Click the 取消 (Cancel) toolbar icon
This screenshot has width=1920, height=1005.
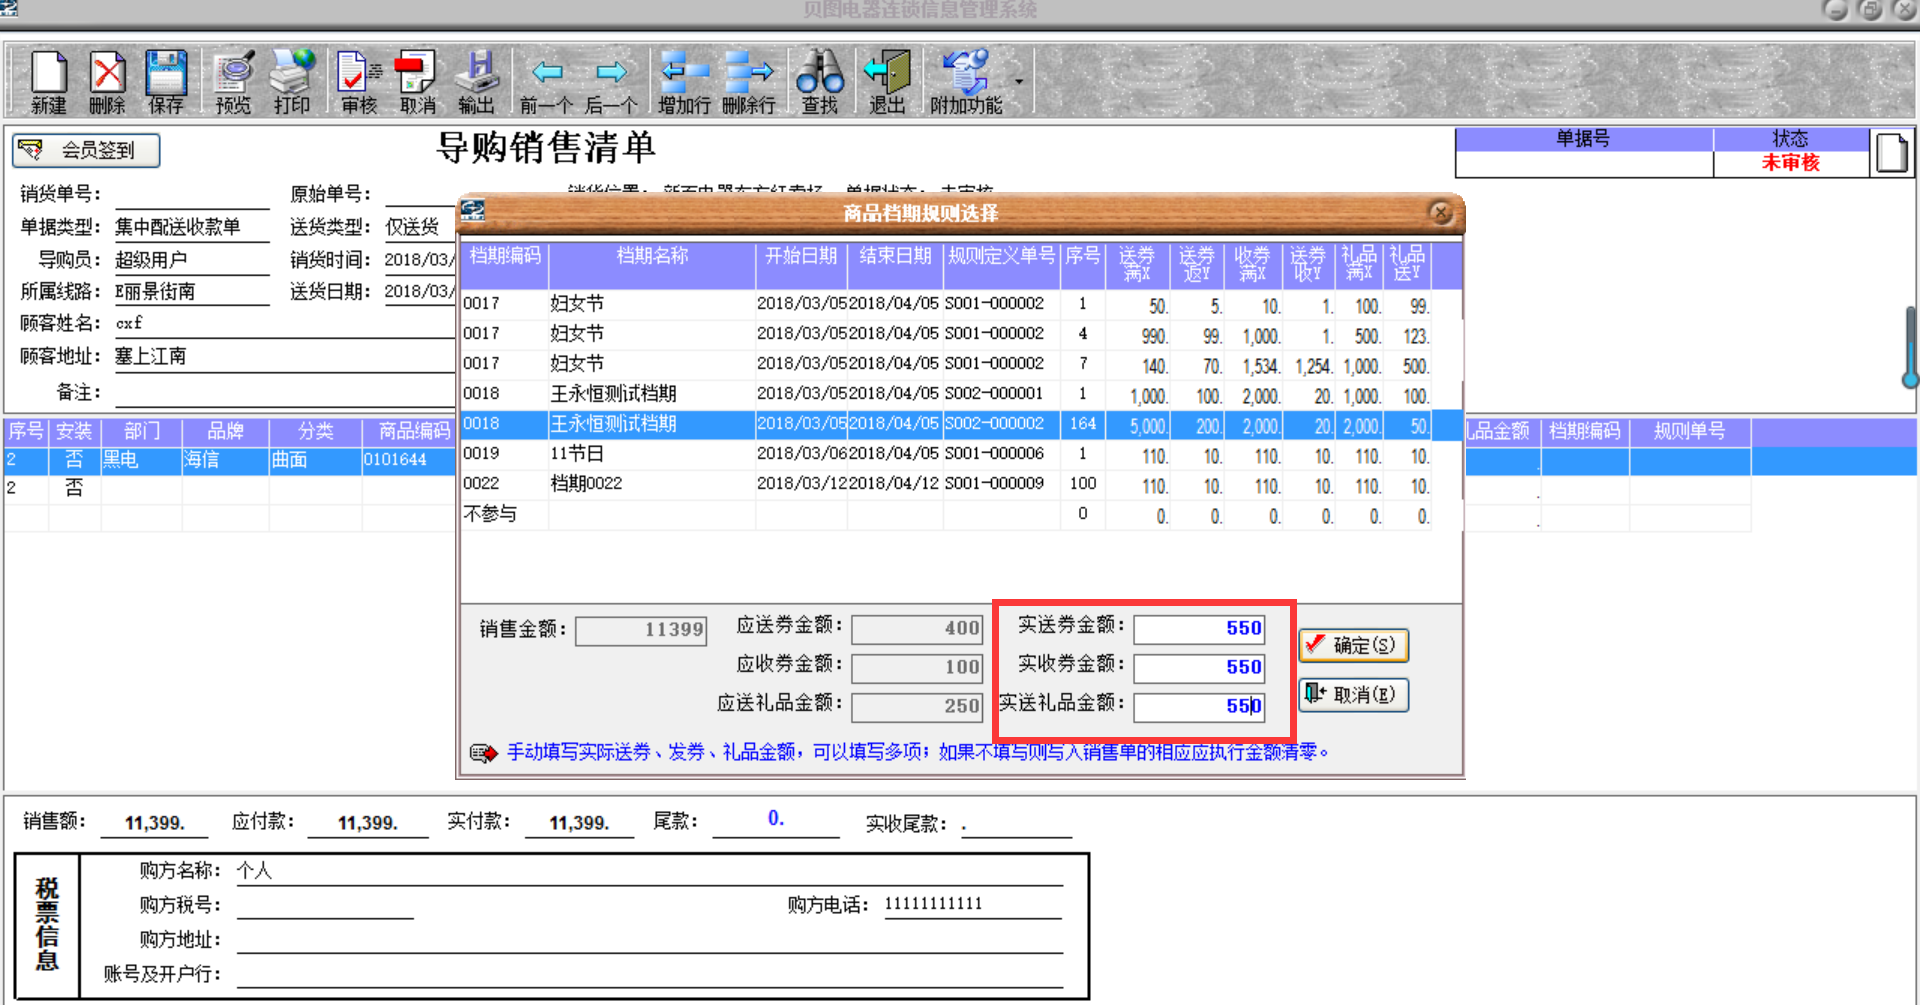(x=417, y=83)
